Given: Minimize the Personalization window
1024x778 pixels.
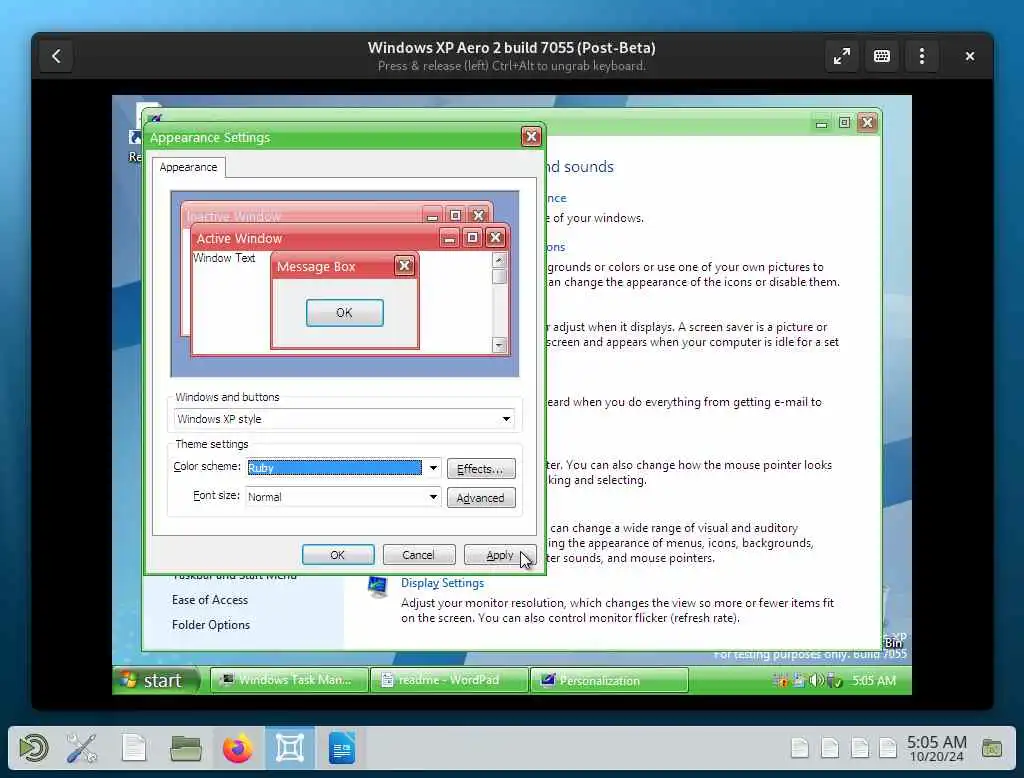Looking at the screenshot, I should (x=821, y=123).
